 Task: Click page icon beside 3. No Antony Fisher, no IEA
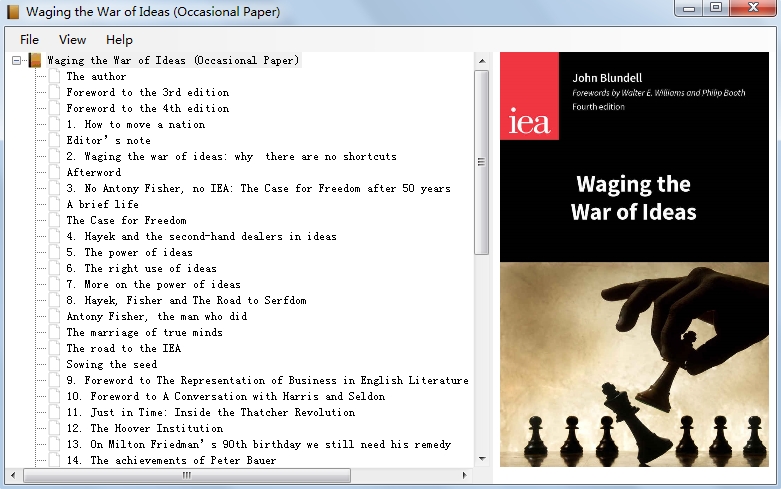(x=55, y=188)
